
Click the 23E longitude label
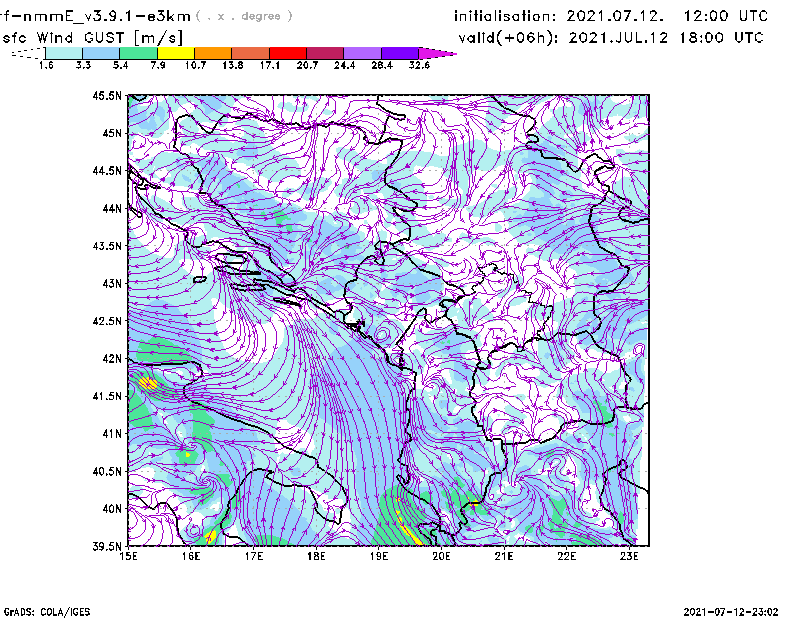click(629, 556)
